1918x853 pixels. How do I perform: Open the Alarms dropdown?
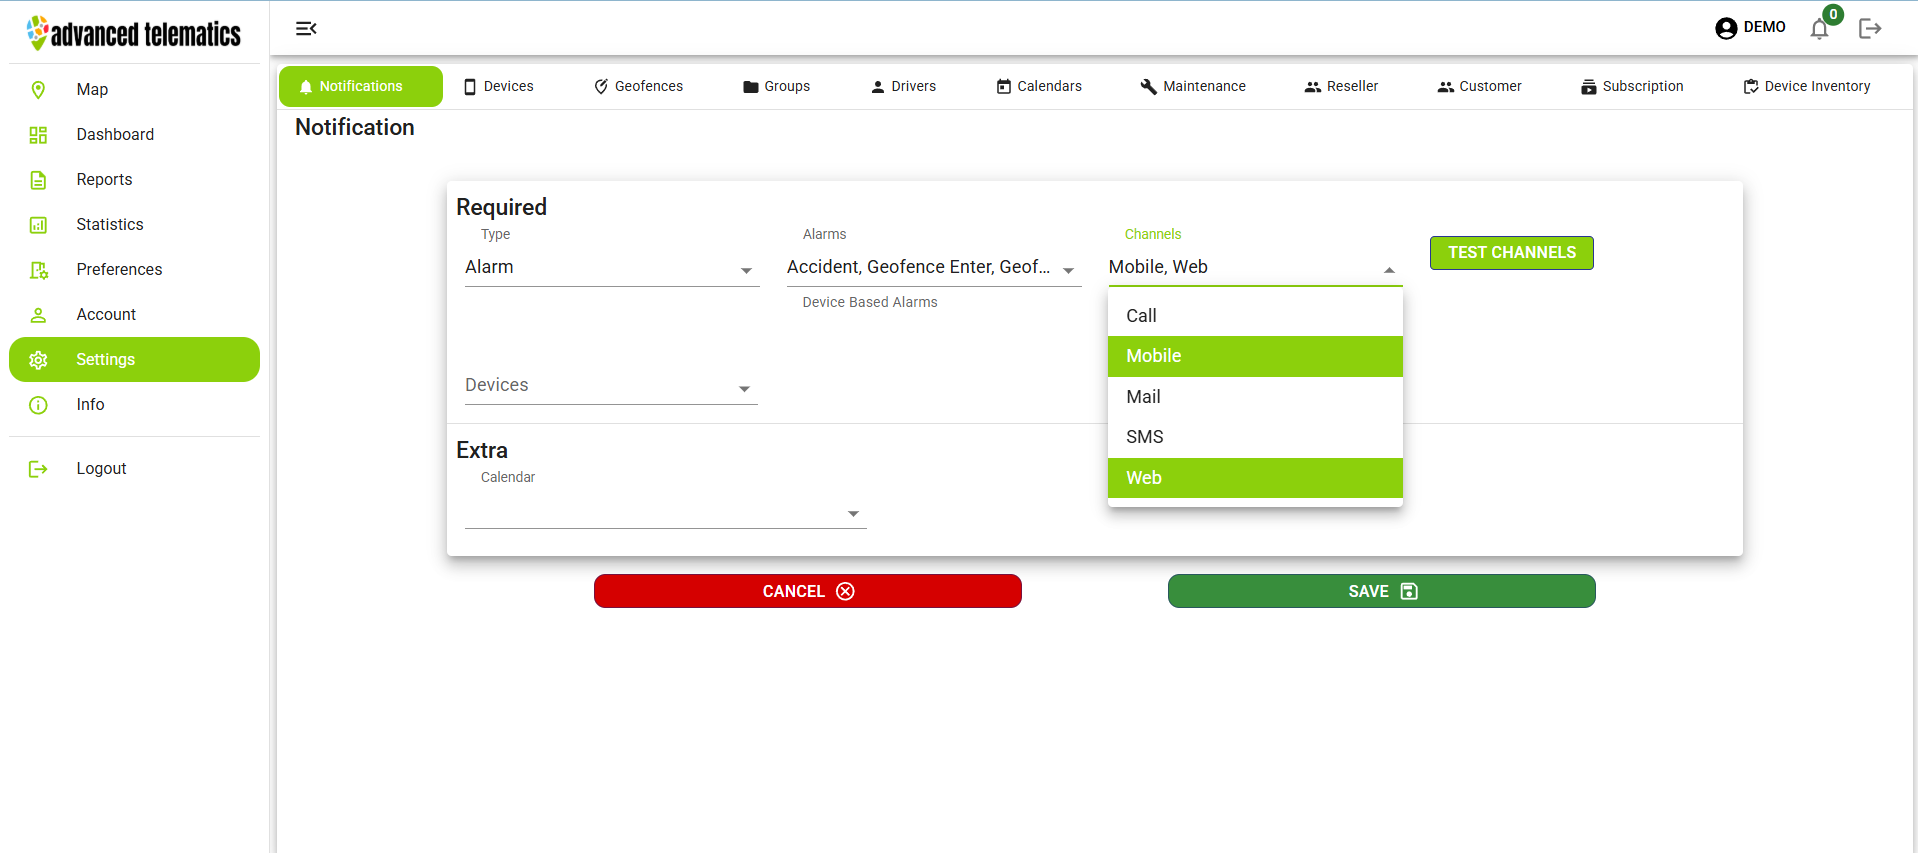[933, 268]
